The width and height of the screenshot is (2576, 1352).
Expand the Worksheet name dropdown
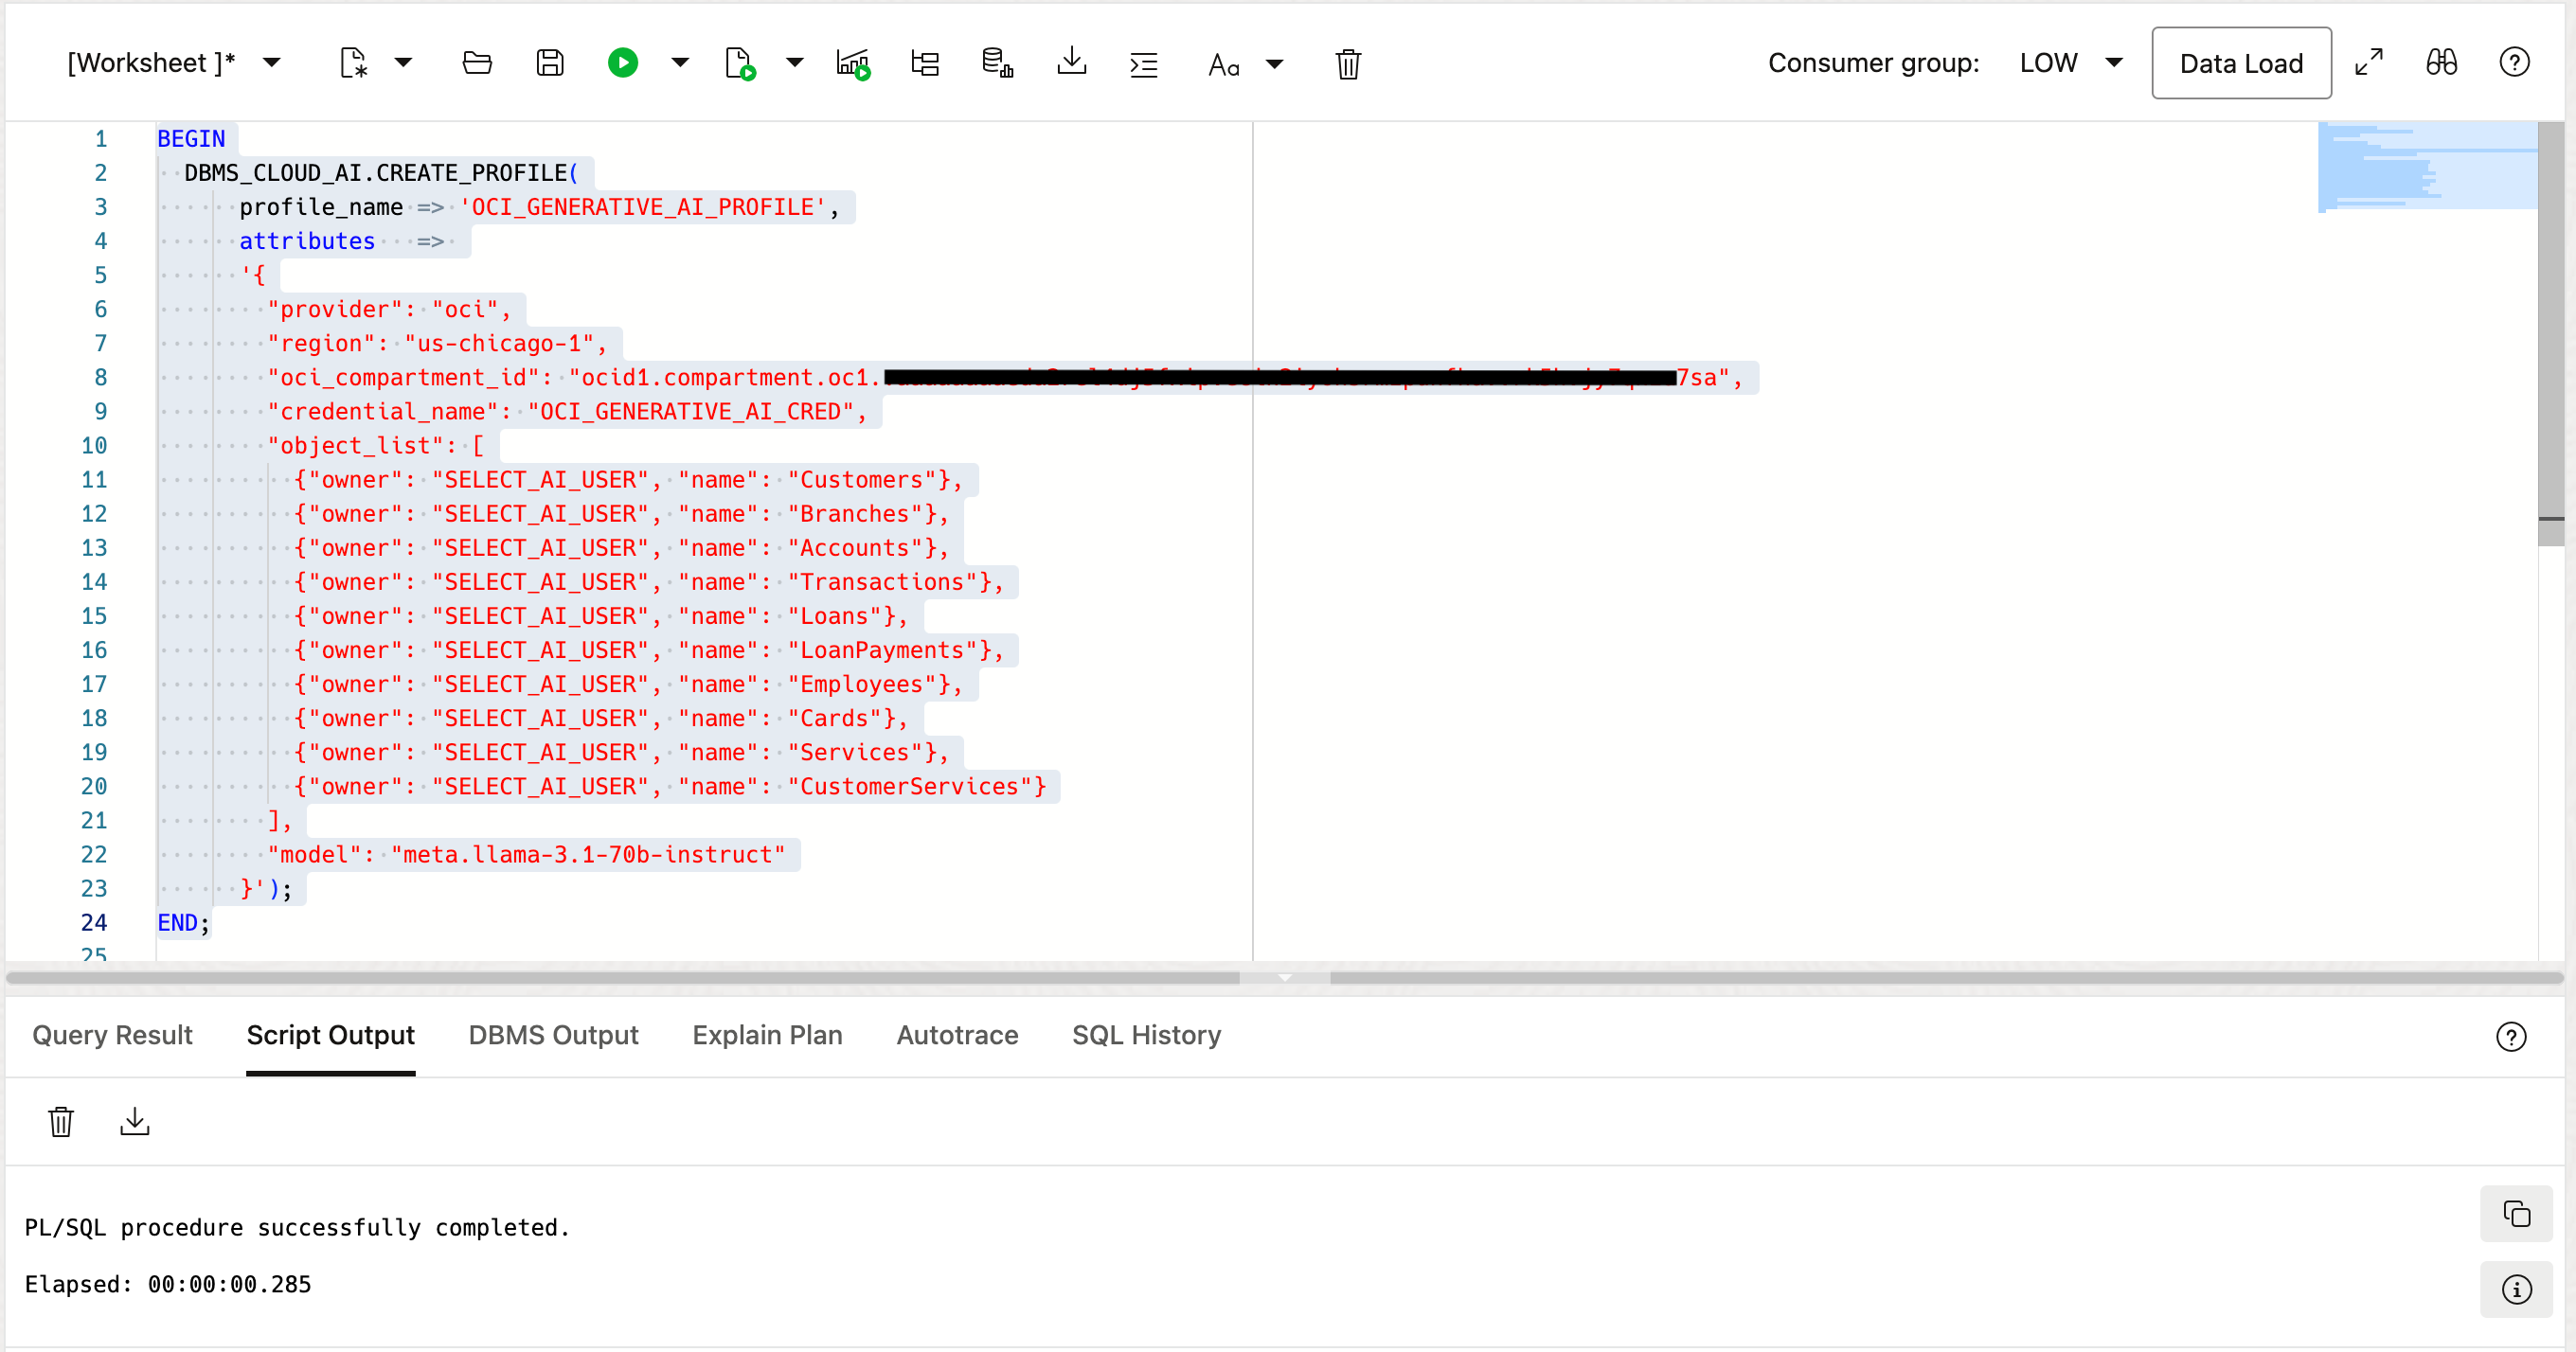(271, 63)
